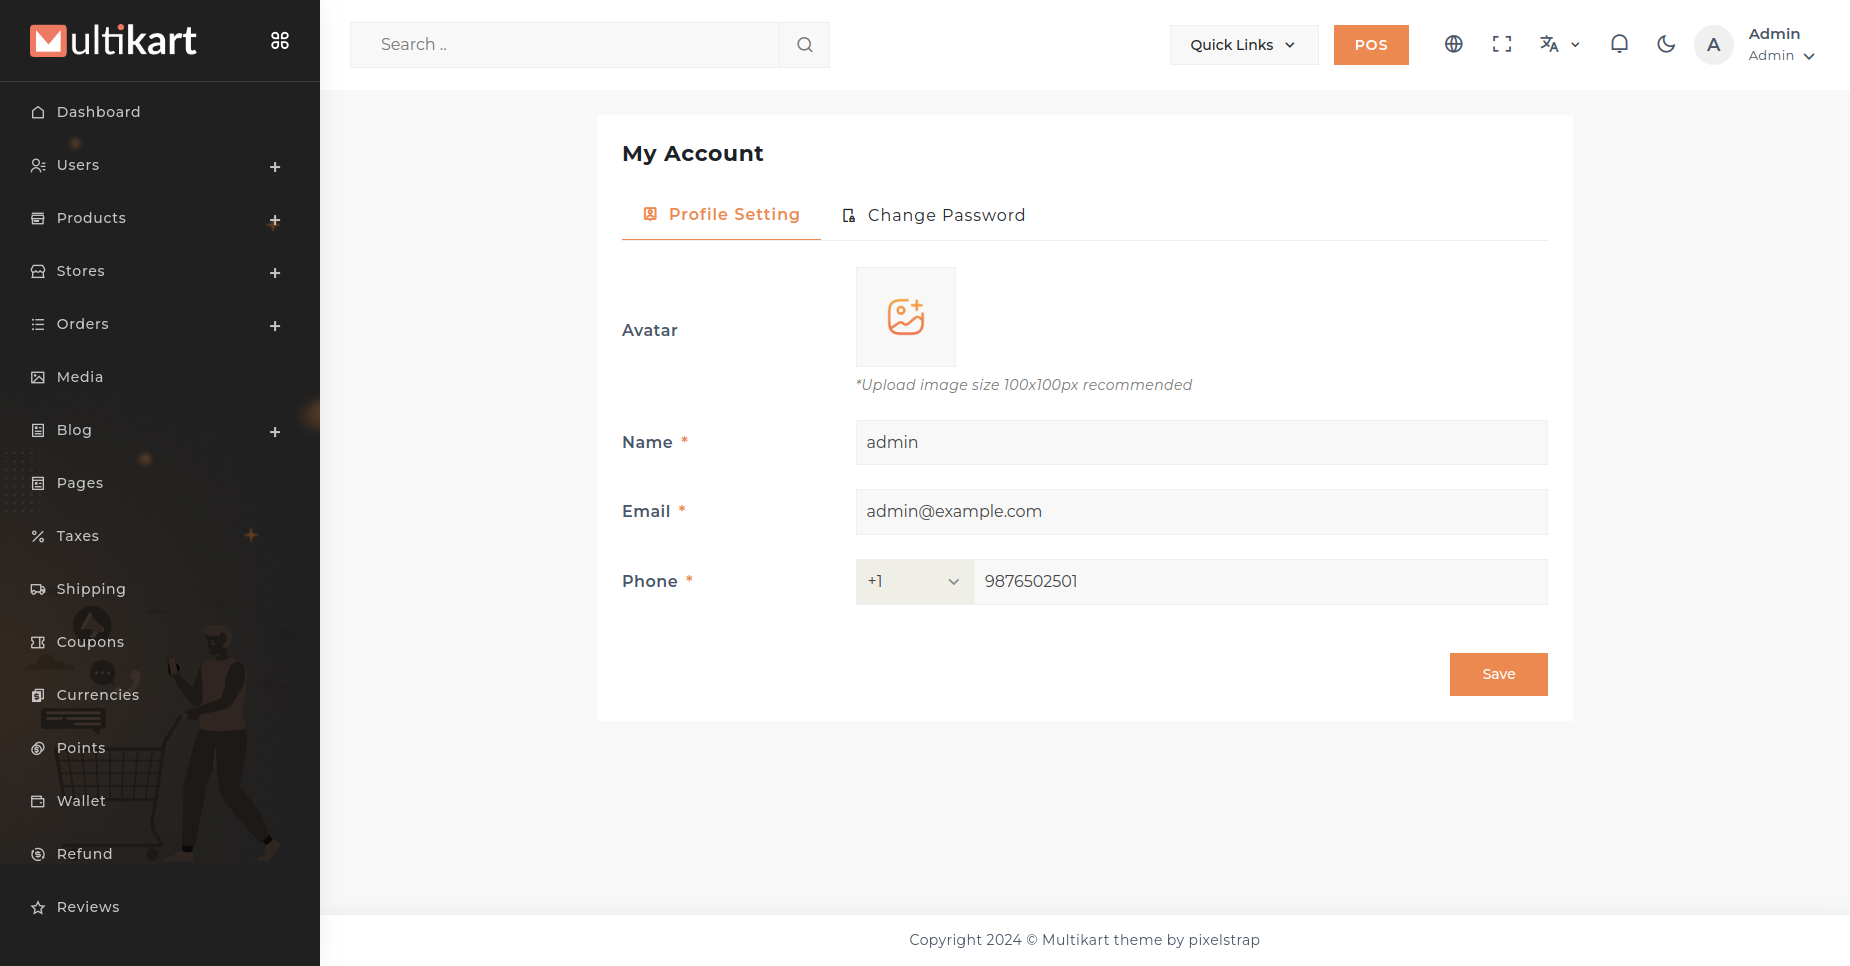
Task: Click the Multikart logo
Action: 113,41
